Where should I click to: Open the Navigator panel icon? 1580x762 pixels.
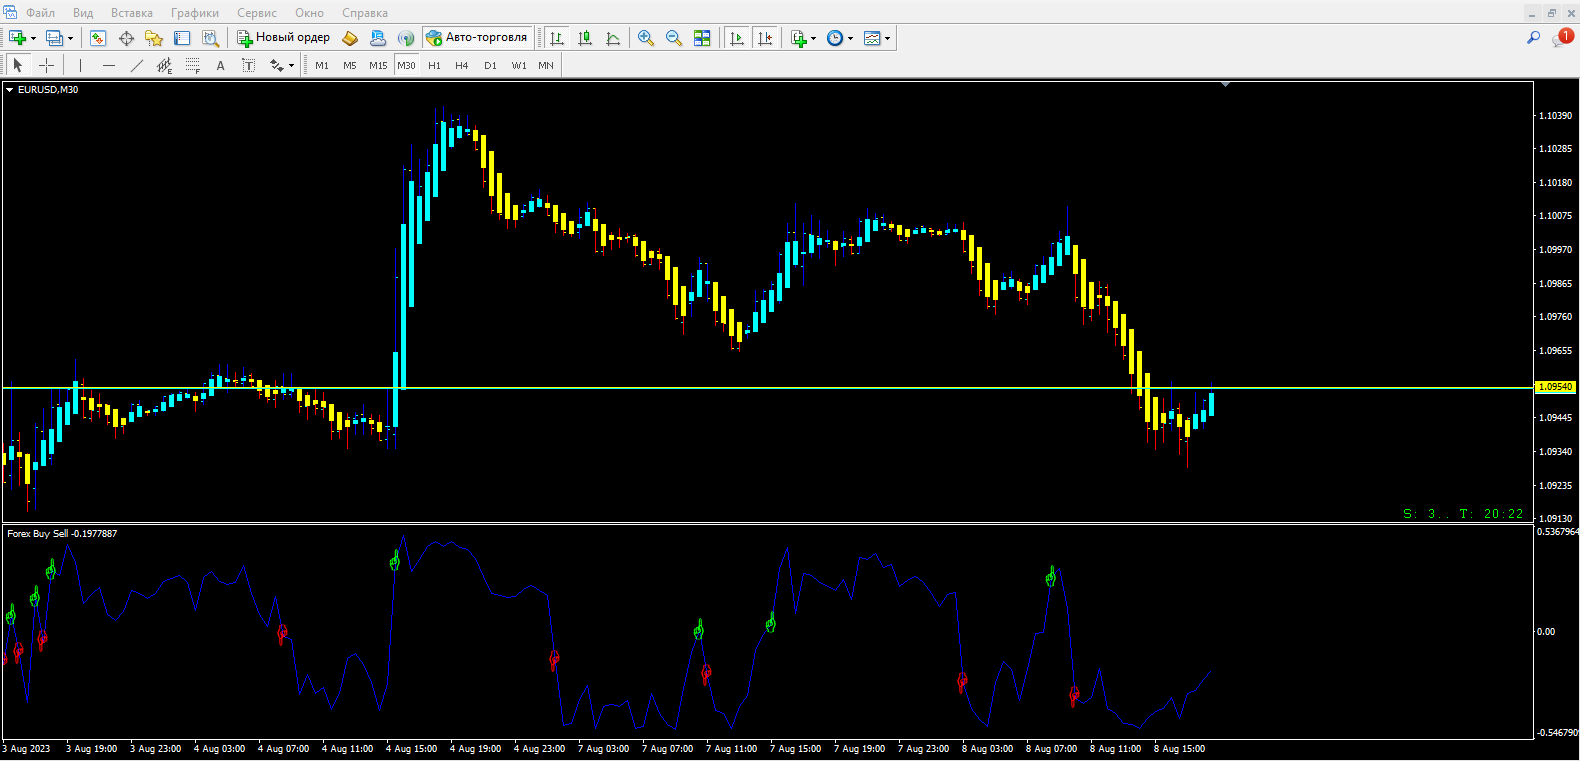click(x=154, y=38)
